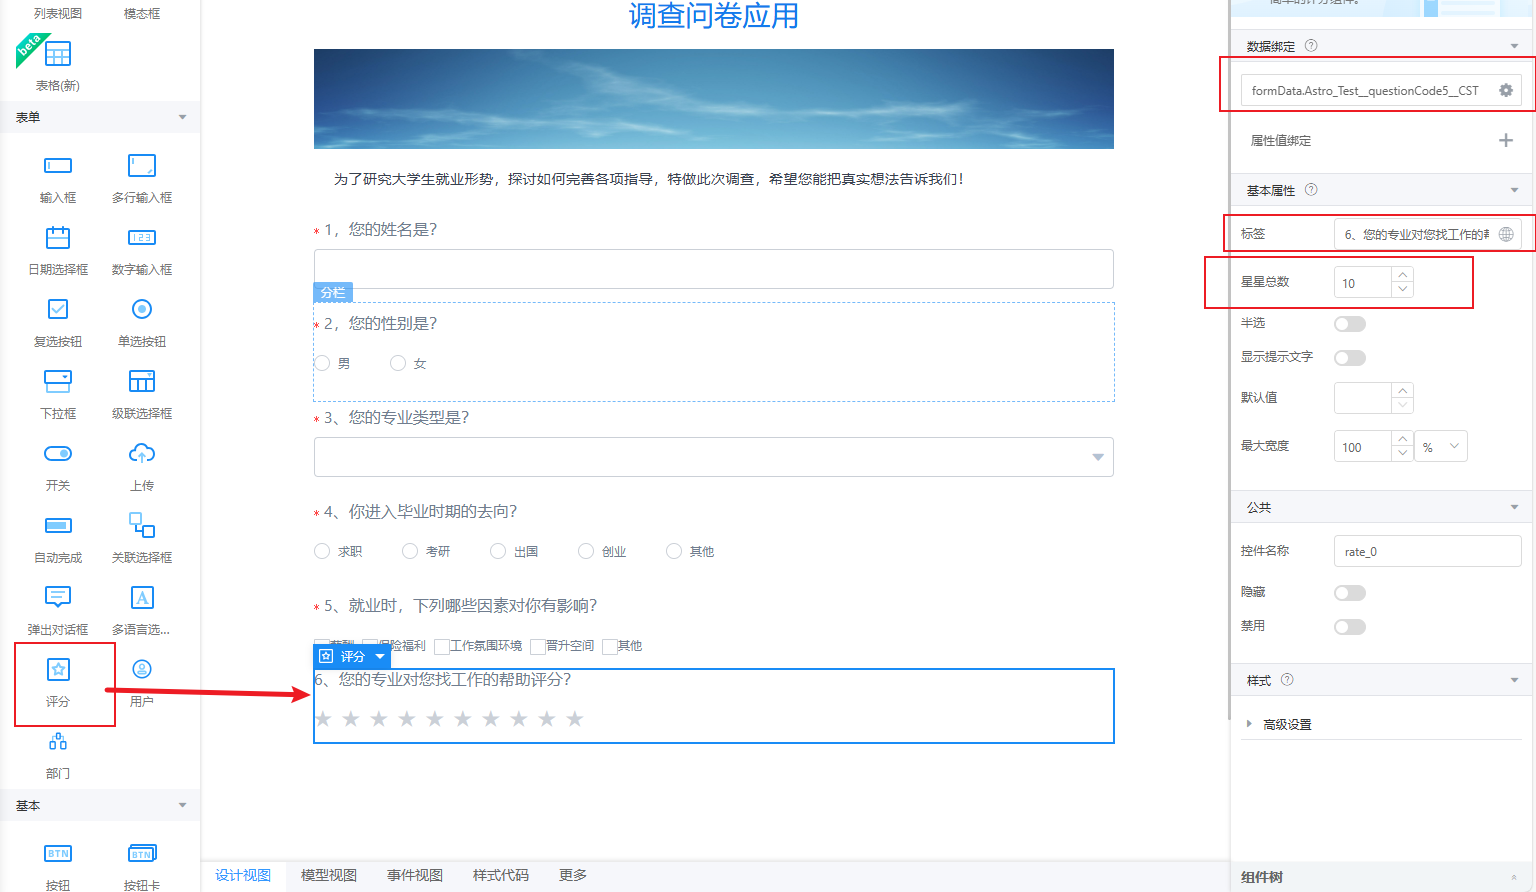This screenshot has height=892, width=1536.
Task: Switch to 事件视图 tab
Action: [x=415, y=875]
